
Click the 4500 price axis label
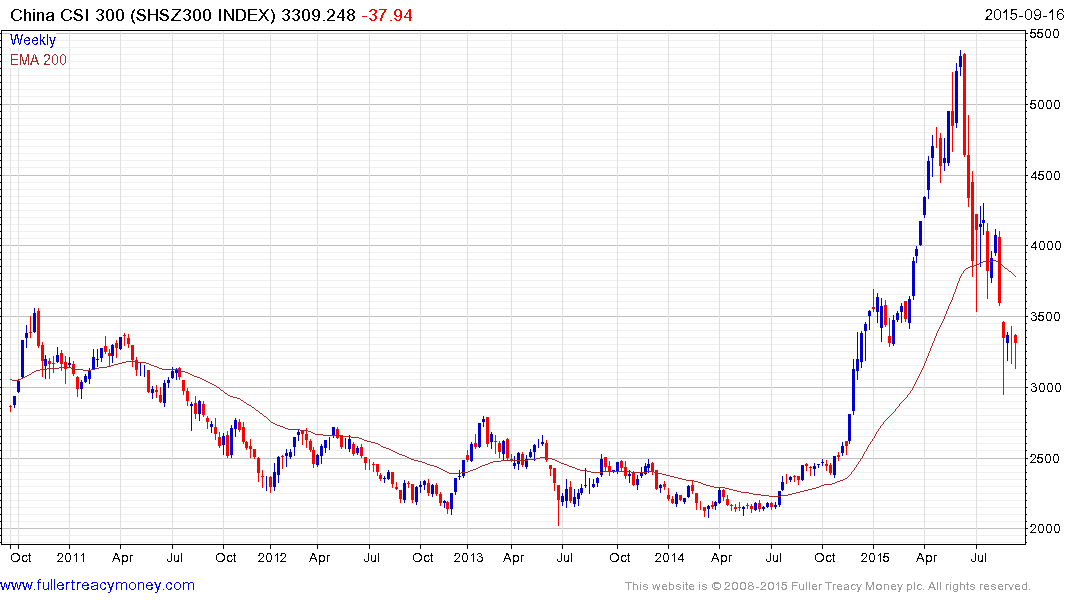[1045, 176]
